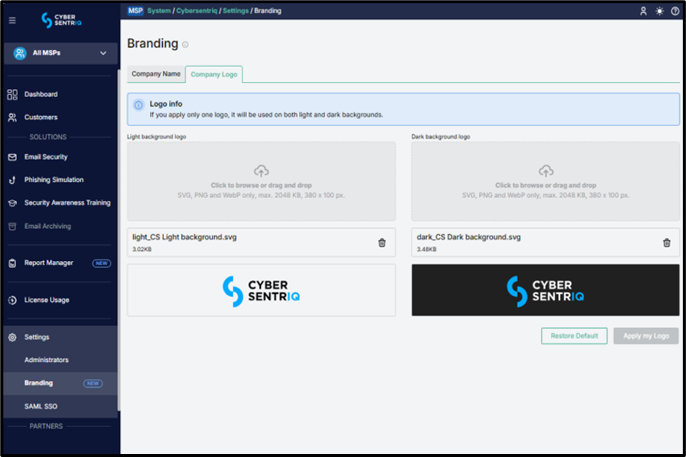Click the Restore Default button

(x=574, y=336)
